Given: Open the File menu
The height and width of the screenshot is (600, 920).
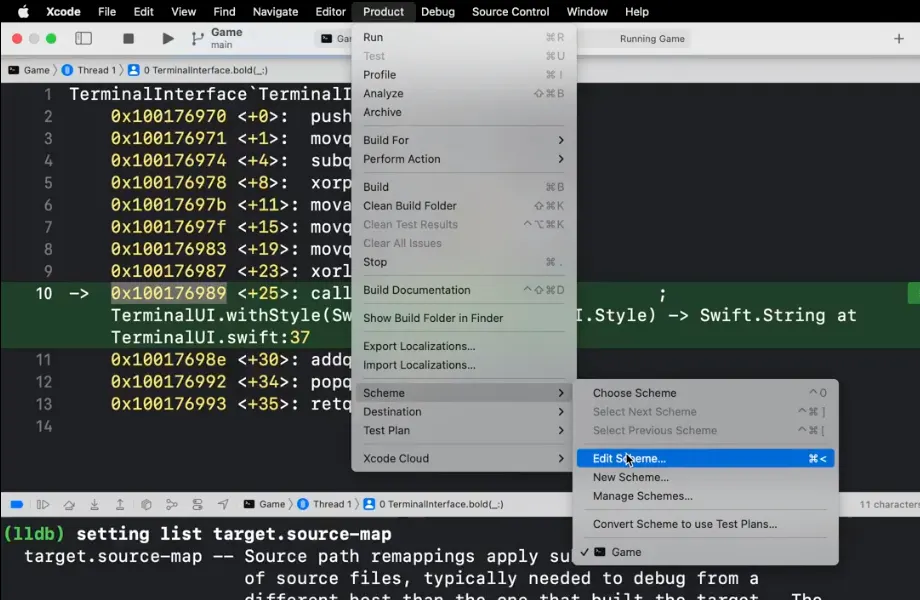Looking at the screenshot, I should [x=107, y=12].
